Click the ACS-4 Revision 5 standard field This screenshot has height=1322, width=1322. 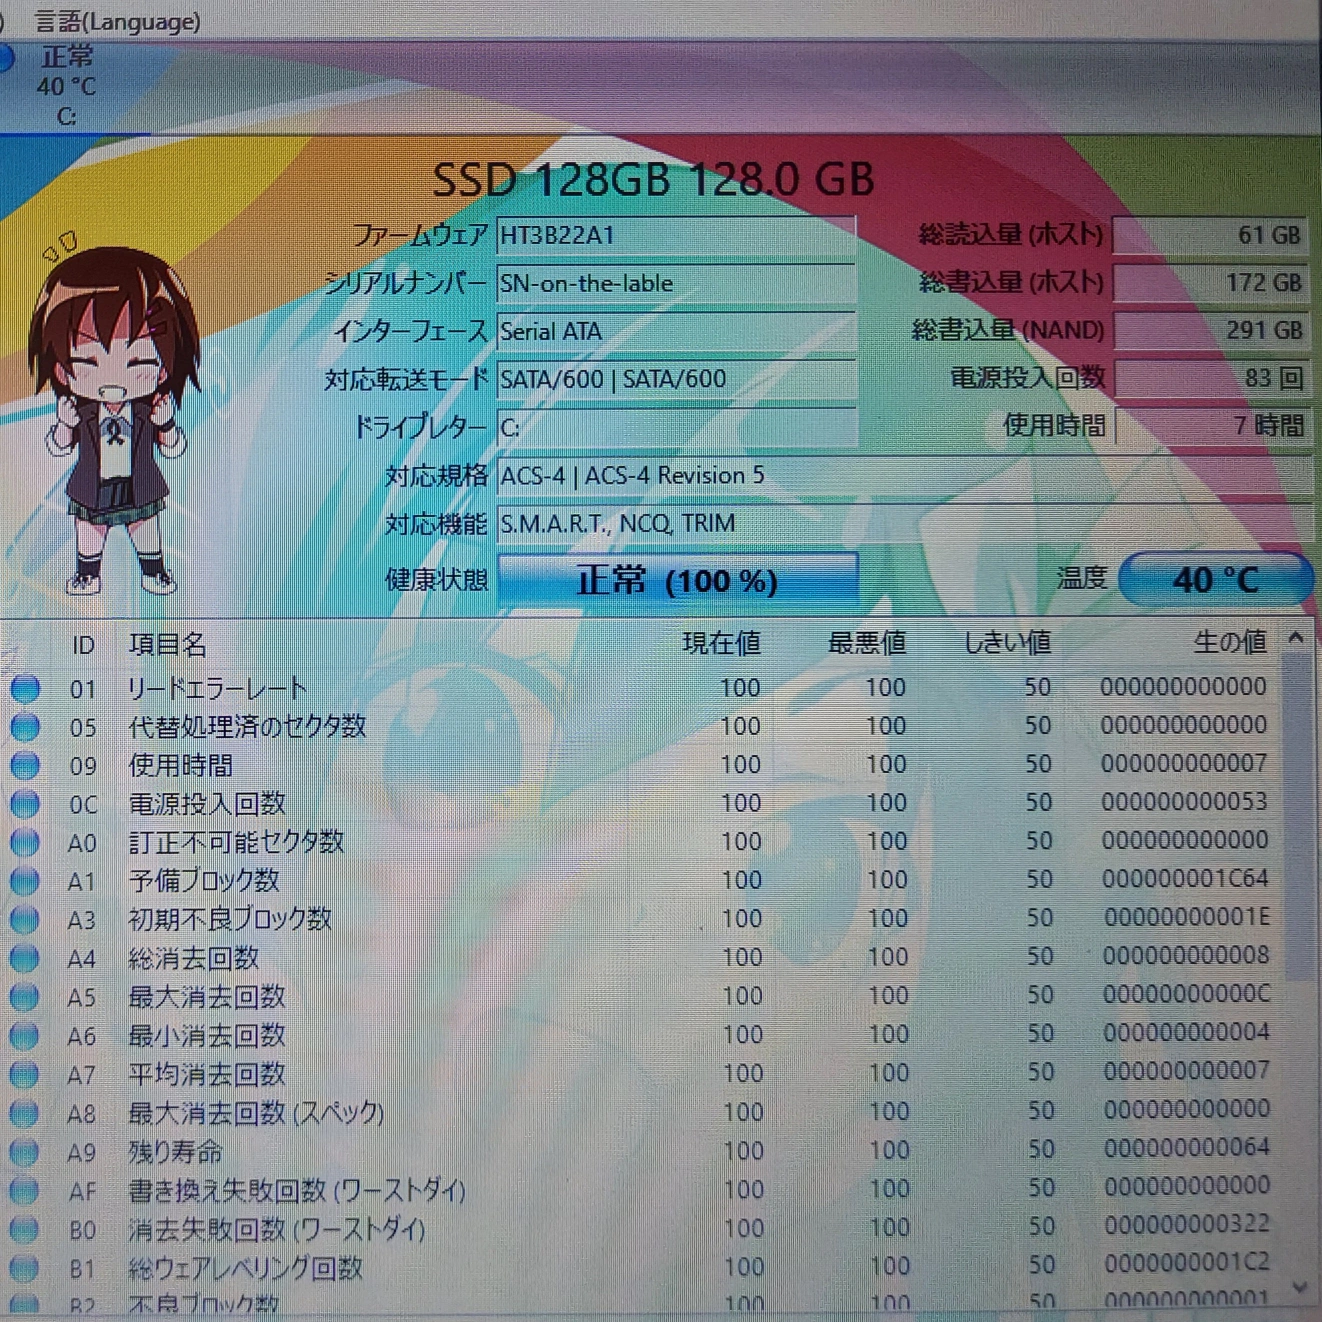click(904, 476)
